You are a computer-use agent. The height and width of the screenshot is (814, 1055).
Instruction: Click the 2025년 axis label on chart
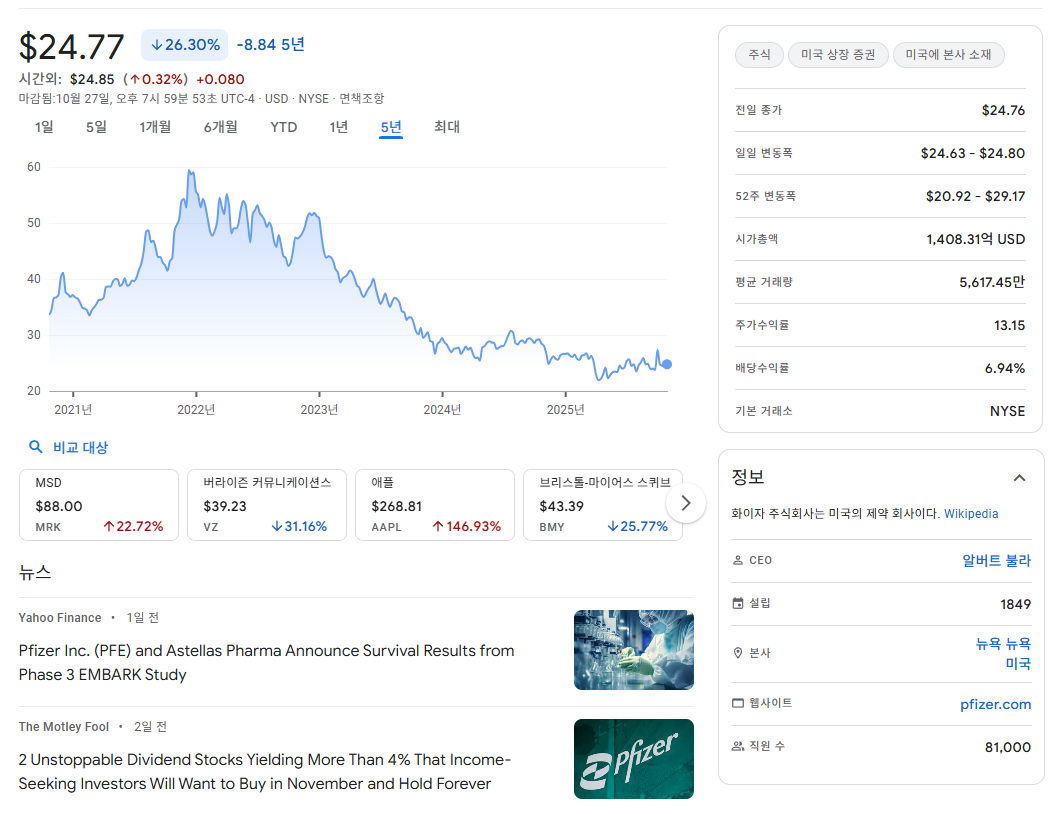click(x=565, y=410)
